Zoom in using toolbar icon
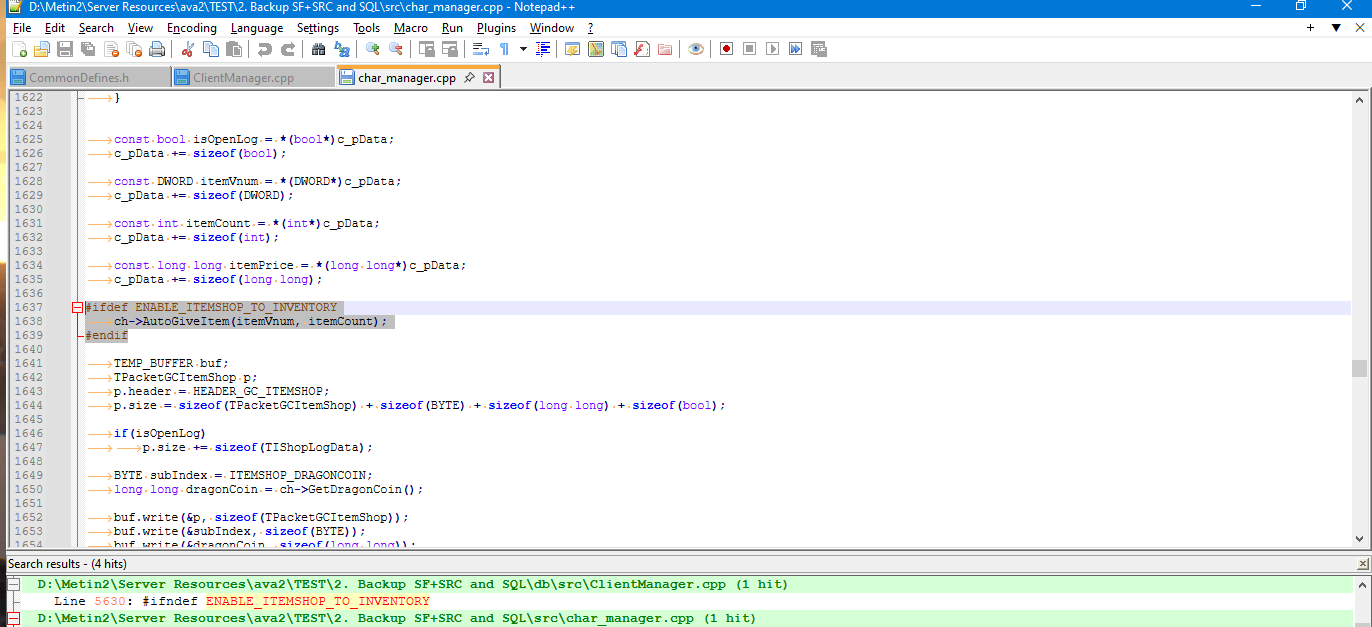Image resolution: width=1372 pixels, height=627 pixels. point(372,49)
